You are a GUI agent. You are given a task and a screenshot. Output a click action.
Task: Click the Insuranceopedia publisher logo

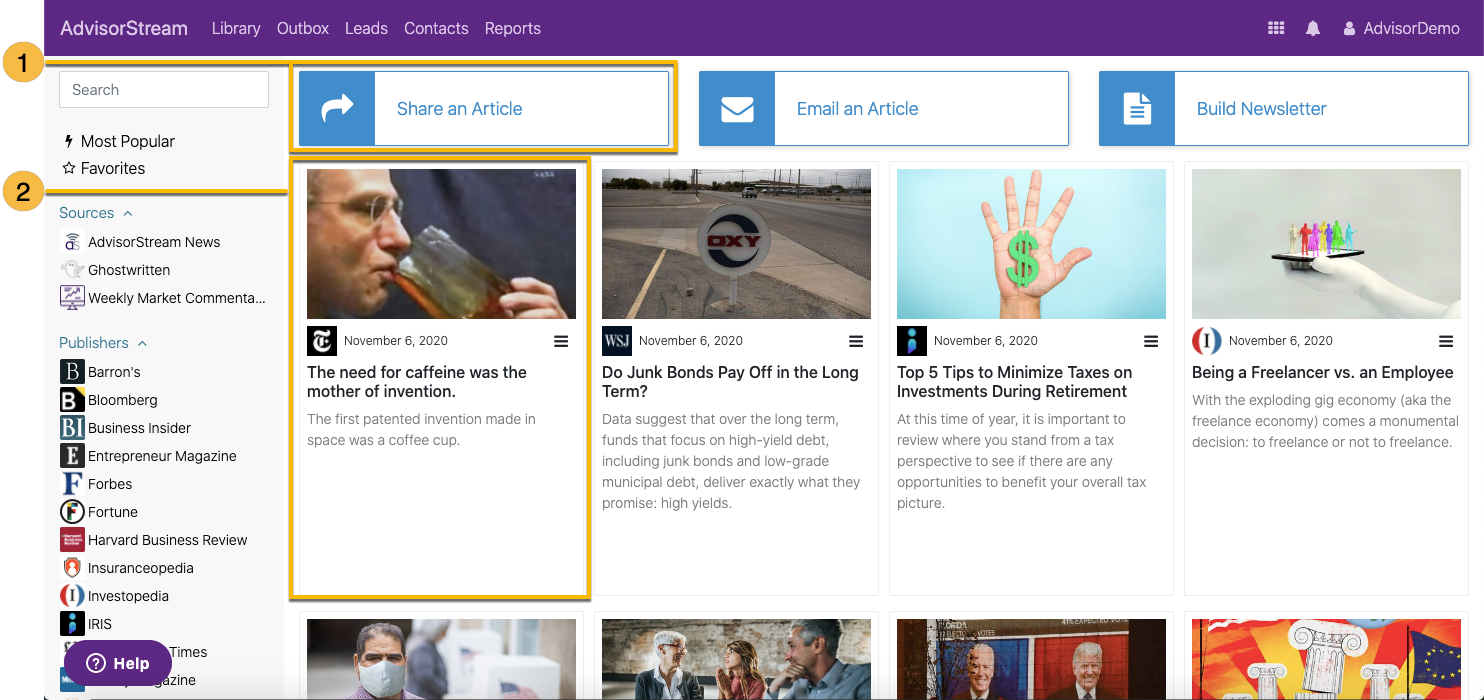72,568
